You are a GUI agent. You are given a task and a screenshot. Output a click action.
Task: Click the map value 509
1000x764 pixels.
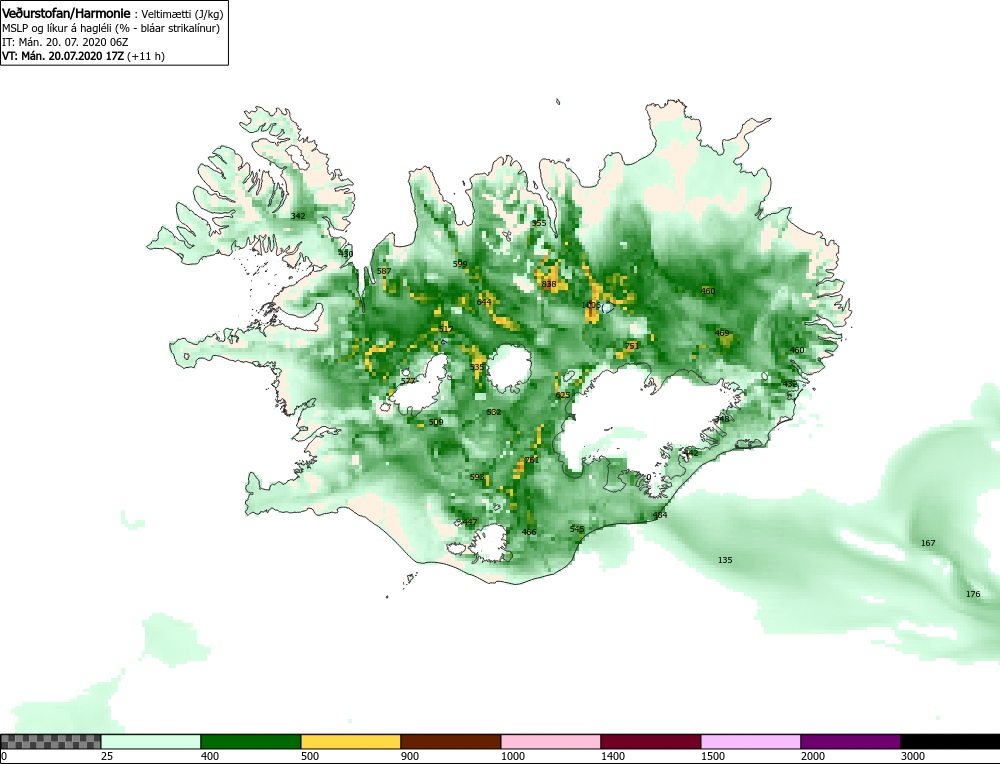click(x=436, y=422)
